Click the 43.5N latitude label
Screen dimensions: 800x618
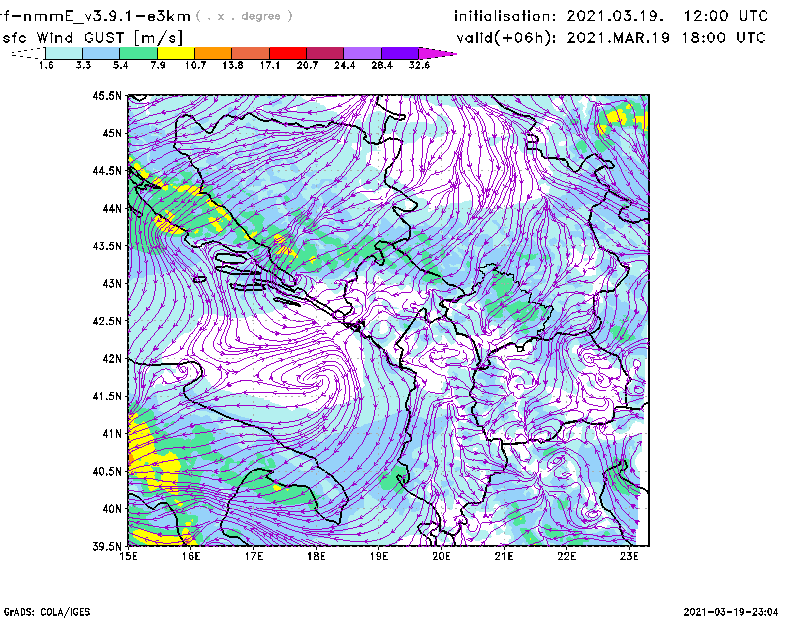[107, 246]
